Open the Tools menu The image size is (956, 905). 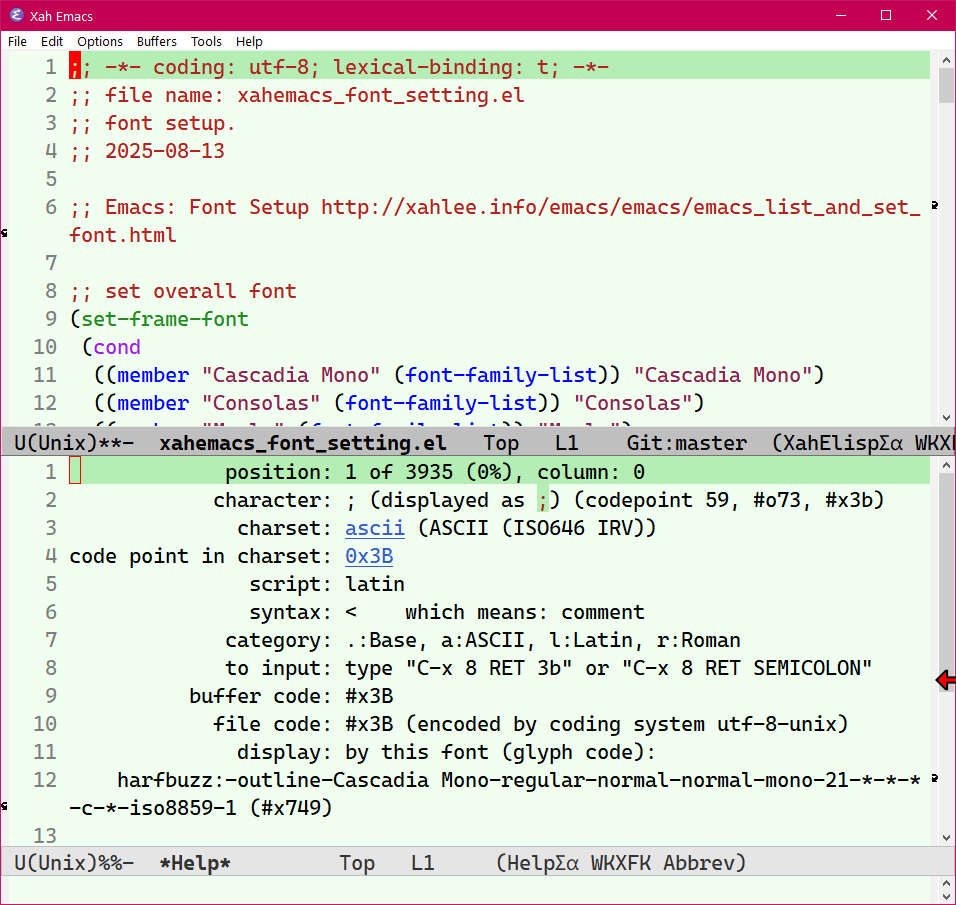(206, 41)
